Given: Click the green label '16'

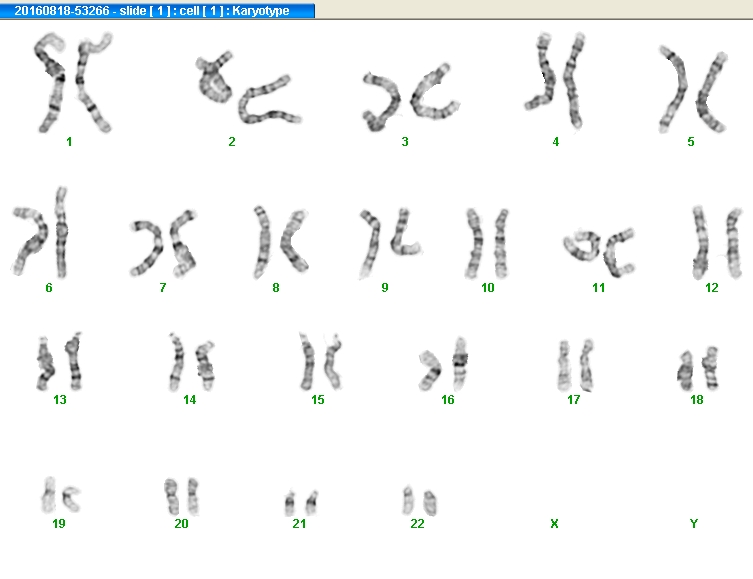Looking at the screenshot, I should (448, 399).
